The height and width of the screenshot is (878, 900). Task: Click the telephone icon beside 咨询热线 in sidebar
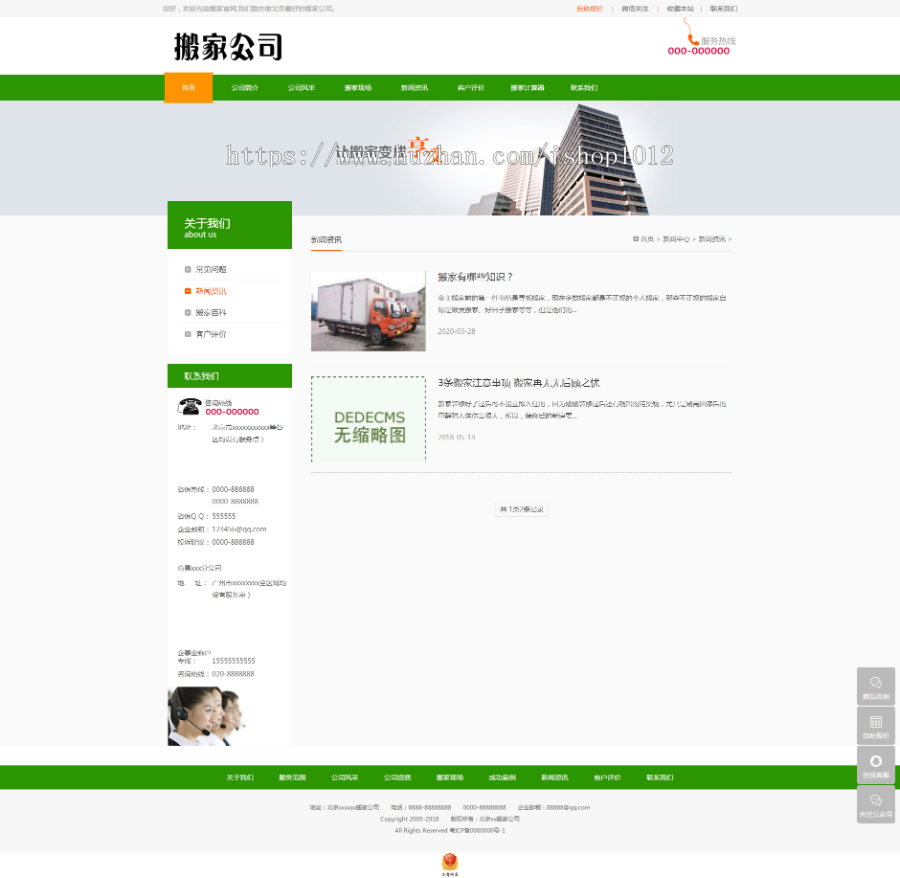pos(191,408)
